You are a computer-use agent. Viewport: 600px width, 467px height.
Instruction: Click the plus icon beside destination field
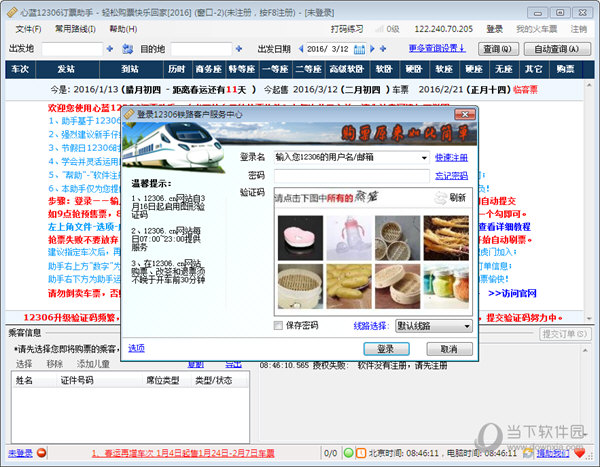click(x=239, y=49)
